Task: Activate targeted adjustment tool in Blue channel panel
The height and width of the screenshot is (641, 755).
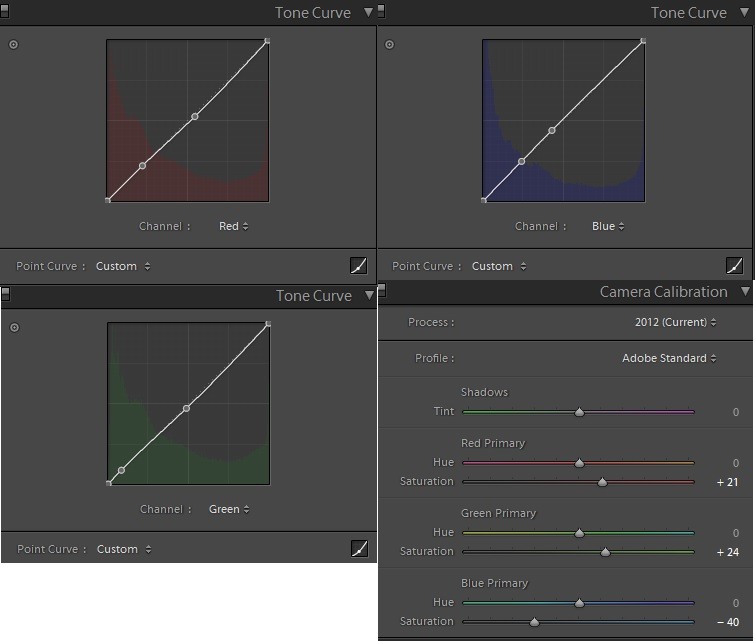Action: (389, 44)
